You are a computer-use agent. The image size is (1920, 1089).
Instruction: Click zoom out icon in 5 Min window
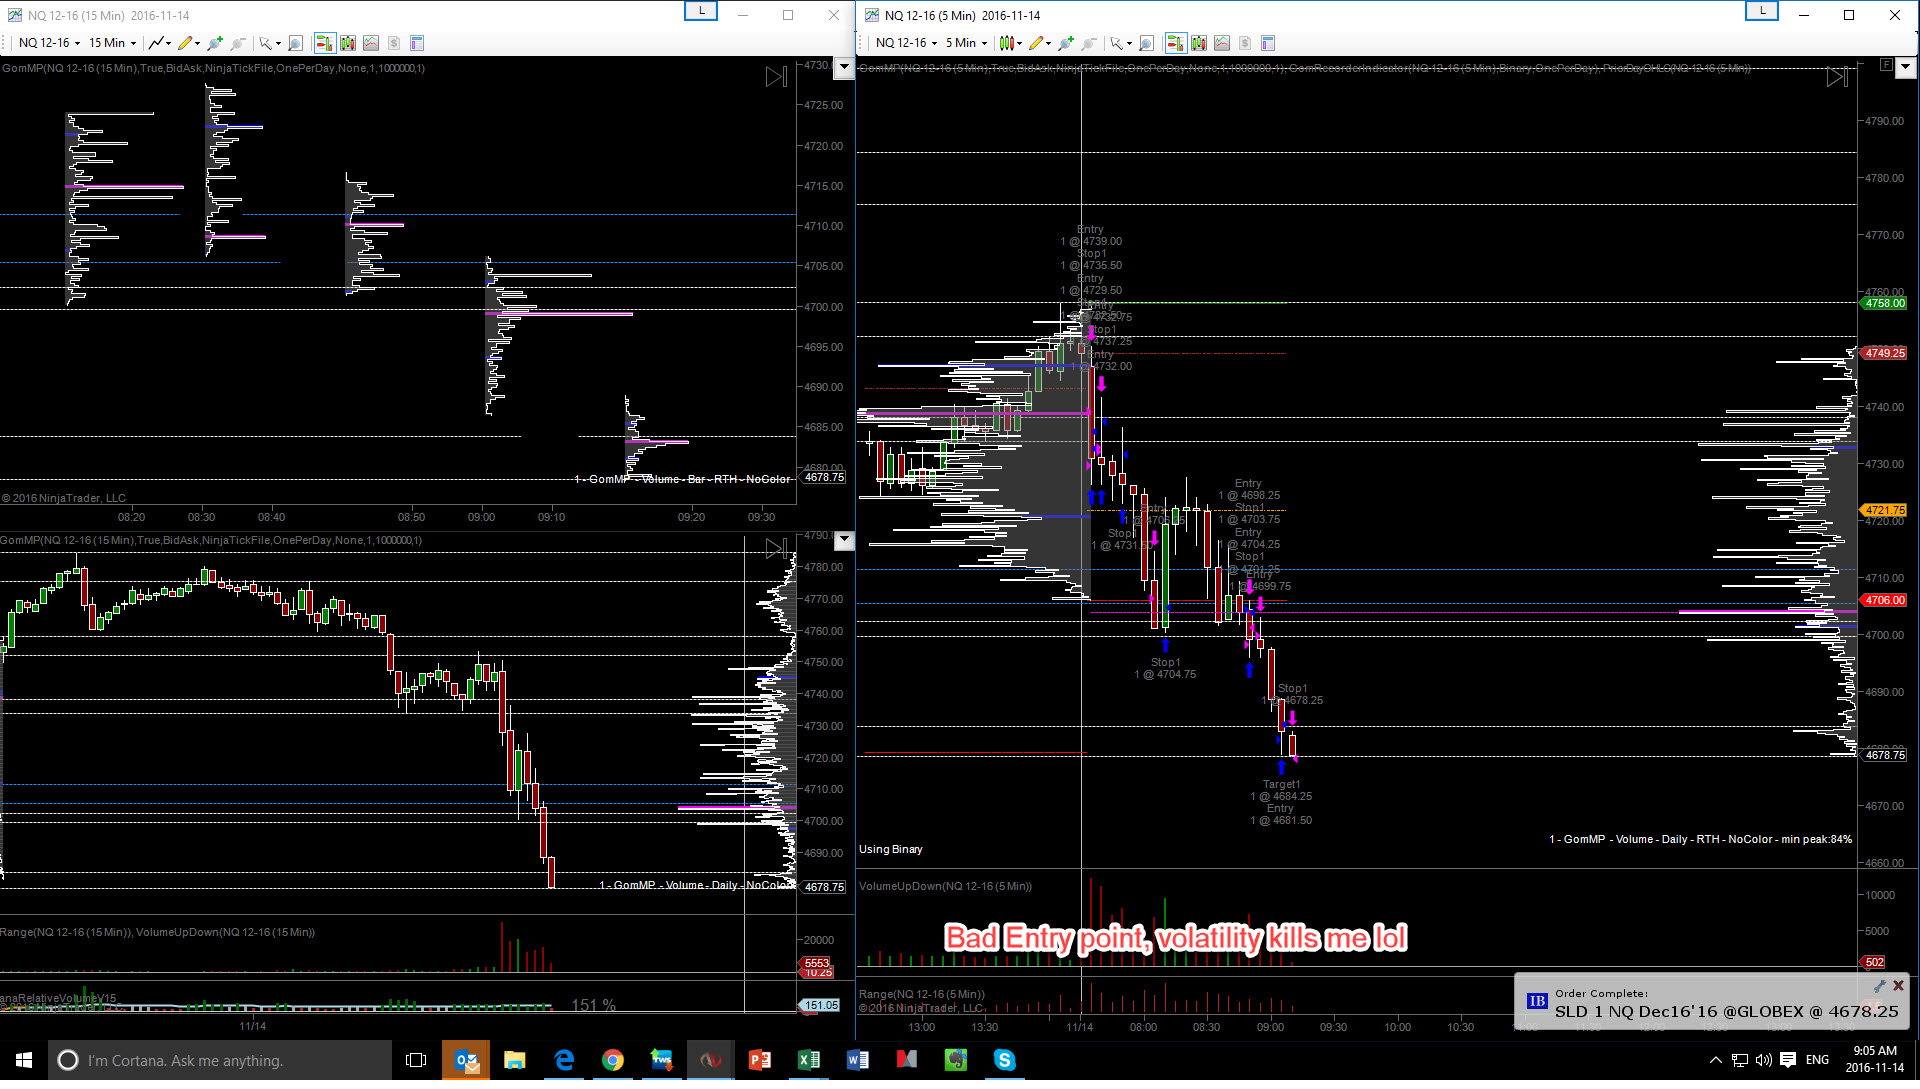click(1089, 43)
